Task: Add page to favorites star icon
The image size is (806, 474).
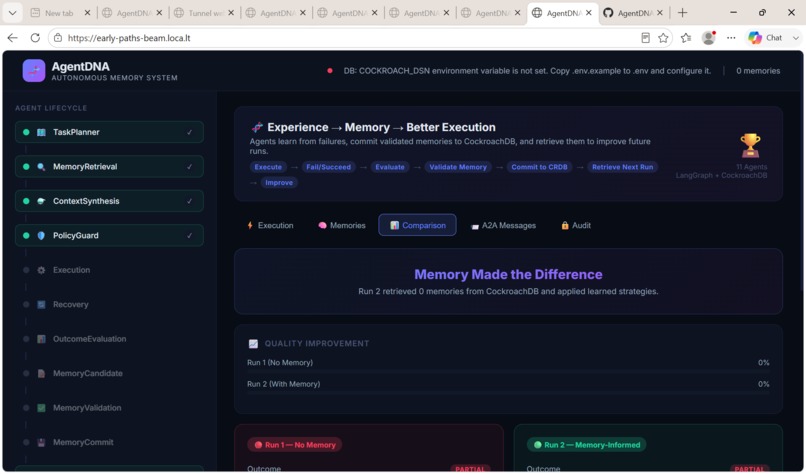Action: pos(663,38)
